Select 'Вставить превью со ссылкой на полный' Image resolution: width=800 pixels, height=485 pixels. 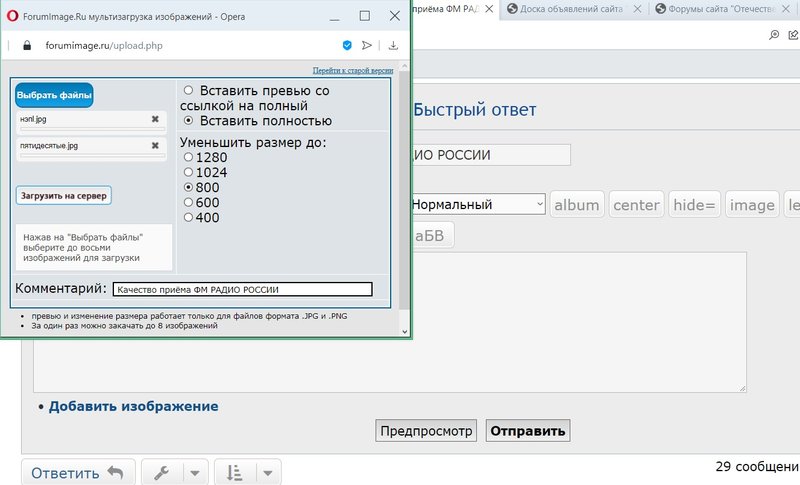pos(189,91)
